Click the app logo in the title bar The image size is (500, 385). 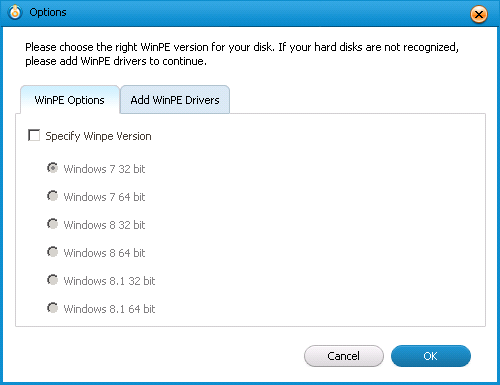(x=15, y=13)
